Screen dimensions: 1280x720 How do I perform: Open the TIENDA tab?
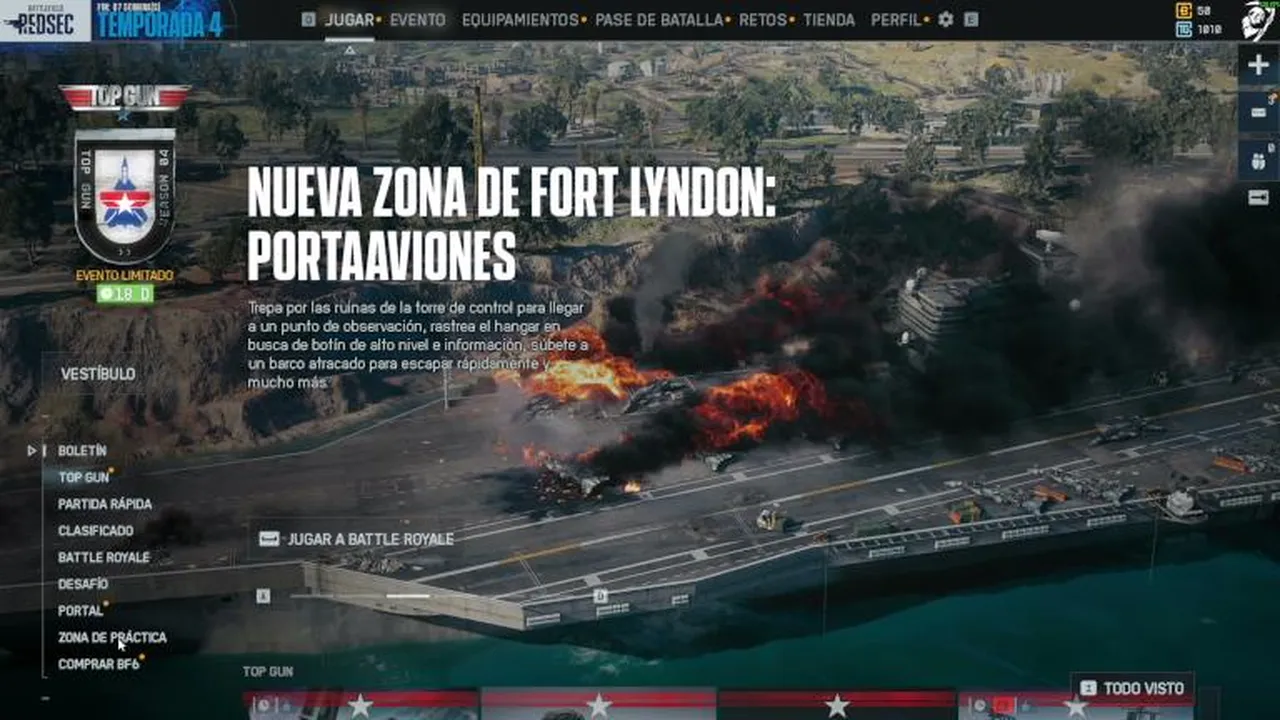[x=829, y=20]
